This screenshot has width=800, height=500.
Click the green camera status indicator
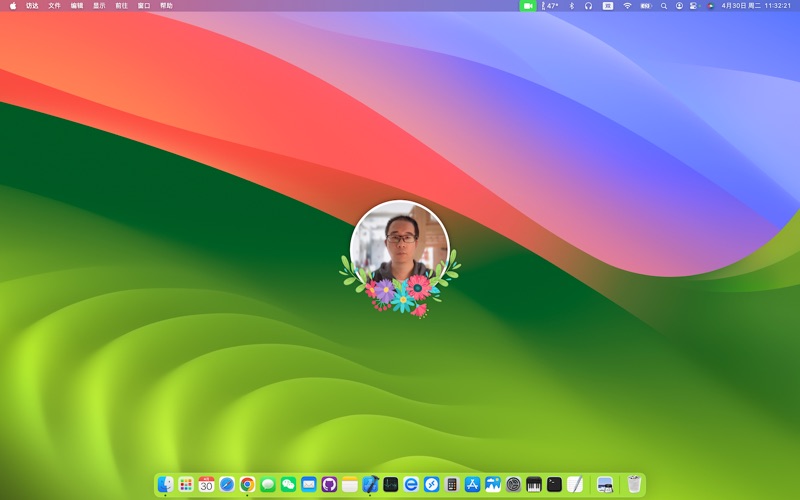point(528,6)
